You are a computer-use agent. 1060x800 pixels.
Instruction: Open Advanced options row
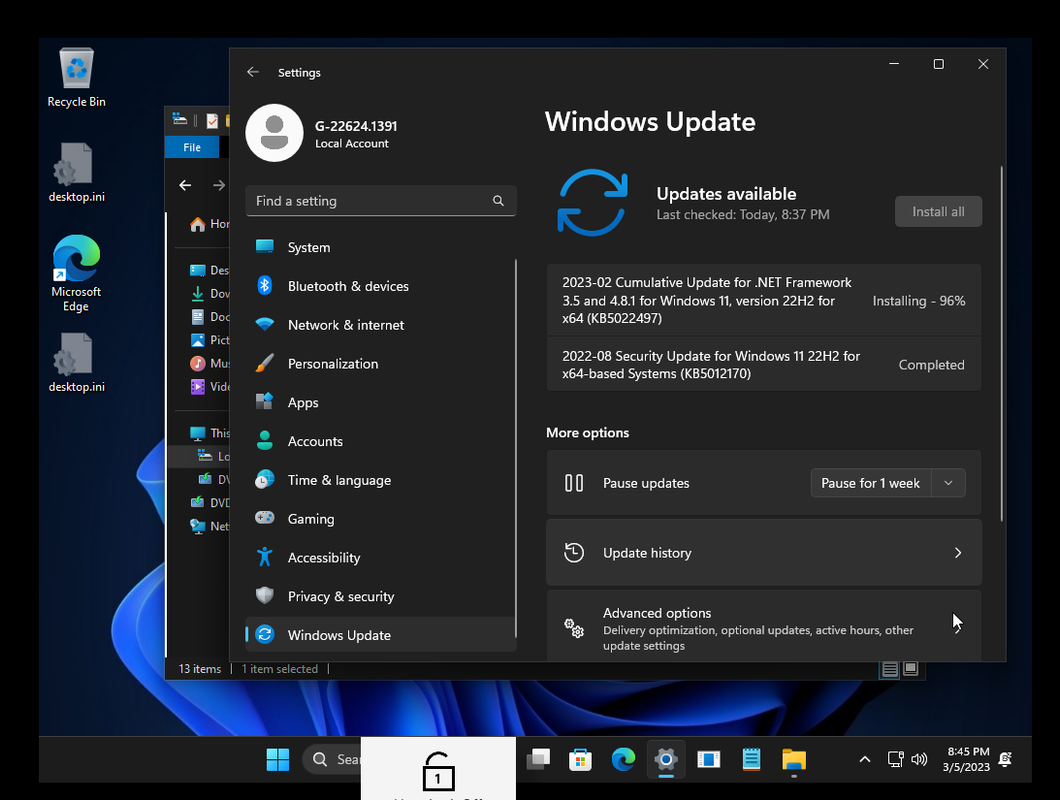point(764,625)
